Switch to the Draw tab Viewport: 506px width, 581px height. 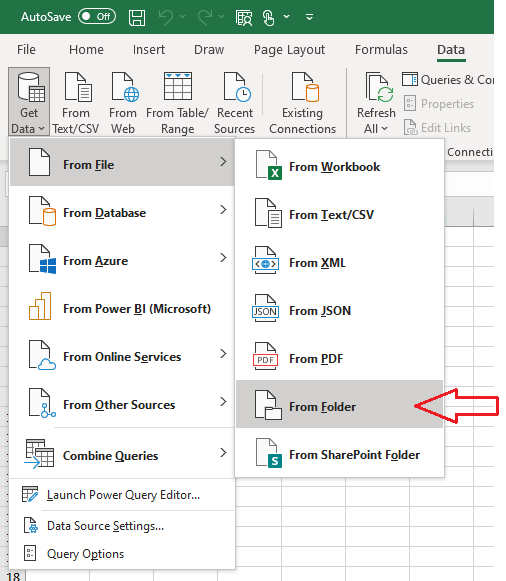click(x=209, y=50)
